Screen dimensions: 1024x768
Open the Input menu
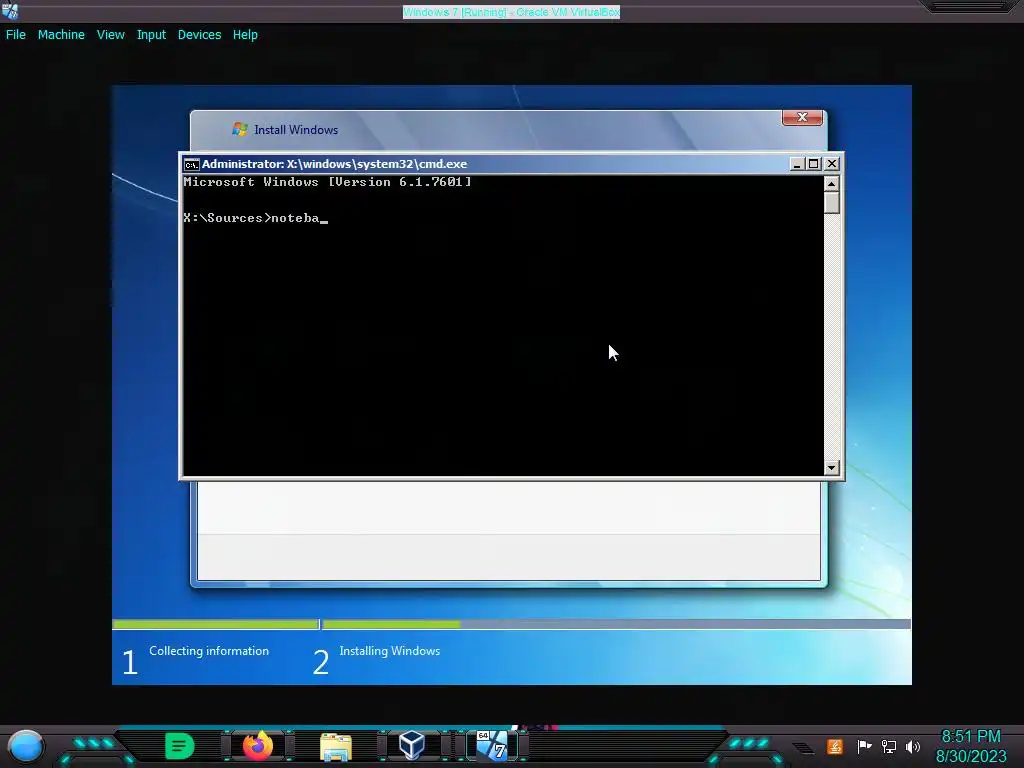[x=151, y=35]
